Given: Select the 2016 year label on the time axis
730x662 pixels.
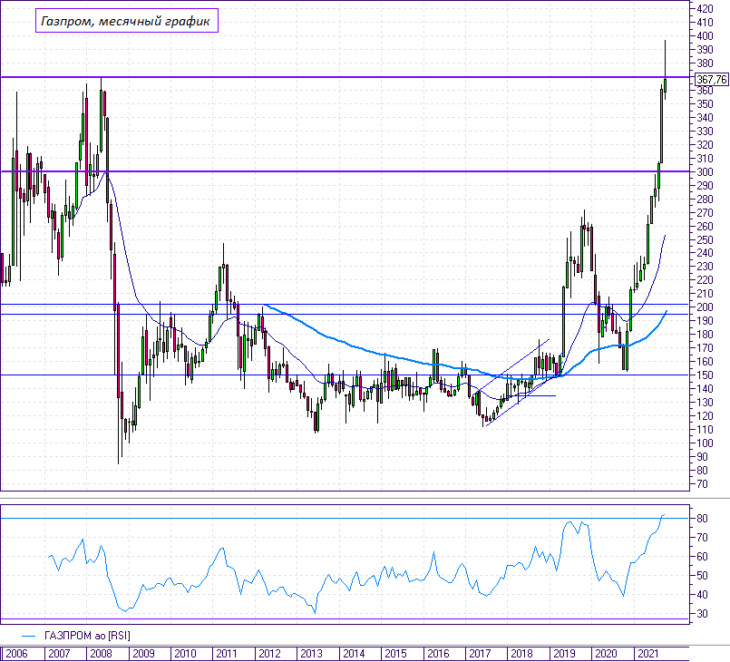Looking at the screenshot, I should (438, 654).
